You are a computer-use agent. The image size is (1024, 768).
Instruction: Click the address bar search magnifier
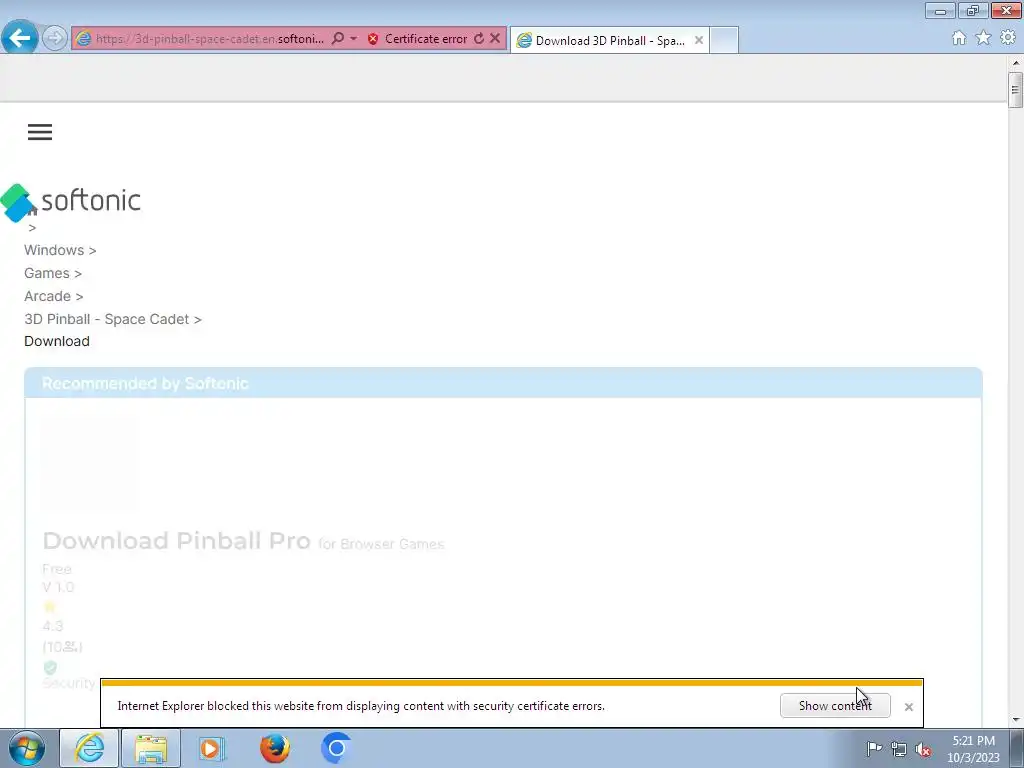pyautogui.click(x=338, y=39)
